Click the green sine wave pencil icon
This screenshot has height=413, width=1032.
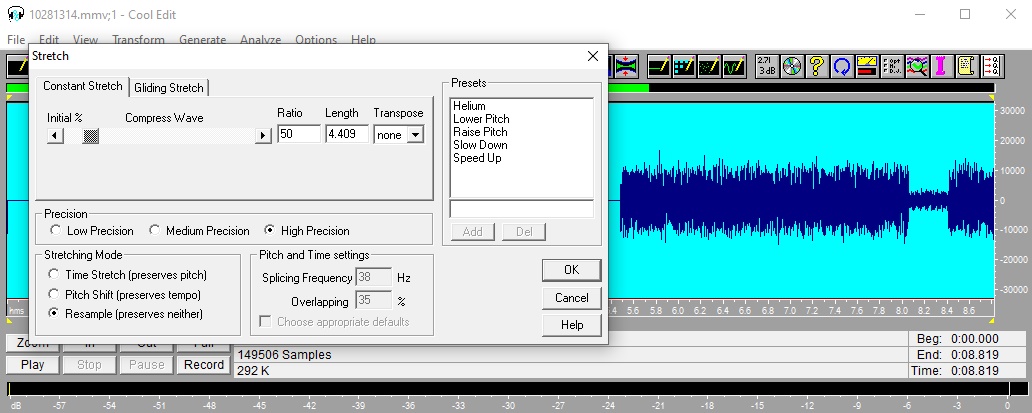pyautogui.click(x=734, y=66)
